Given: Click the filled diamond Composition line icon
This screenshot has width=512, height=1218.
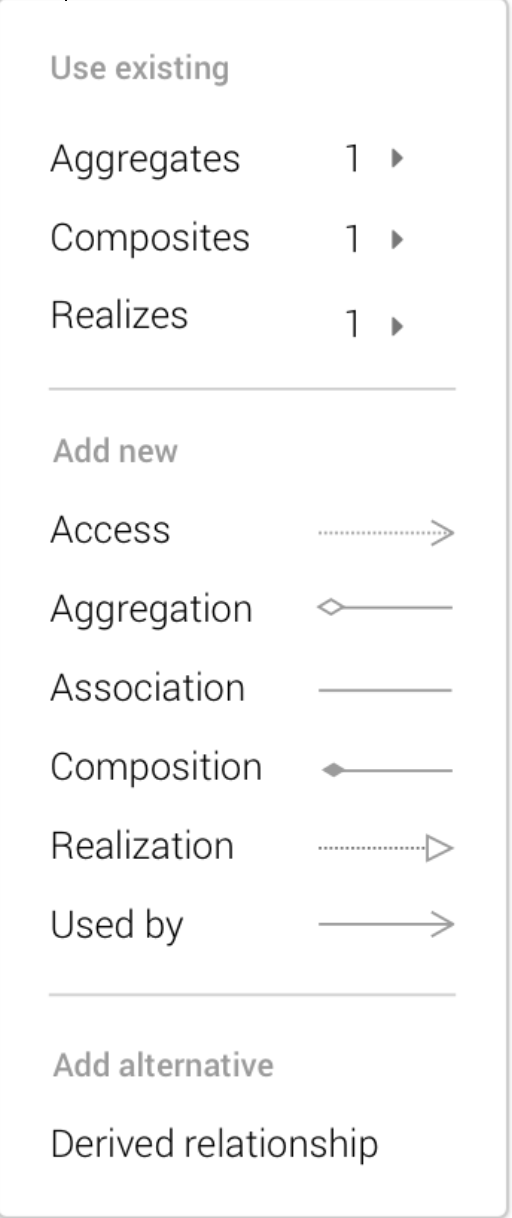Looking at the screenshot, I should [386, 770].
